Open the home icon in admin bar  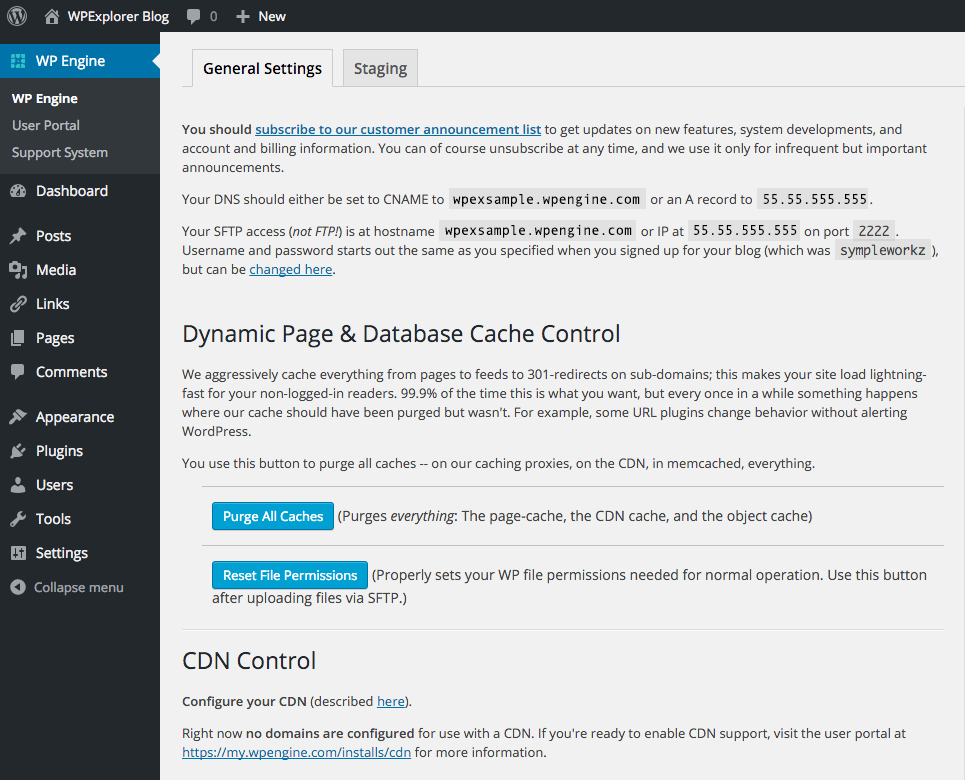click(x=52, y=16)
